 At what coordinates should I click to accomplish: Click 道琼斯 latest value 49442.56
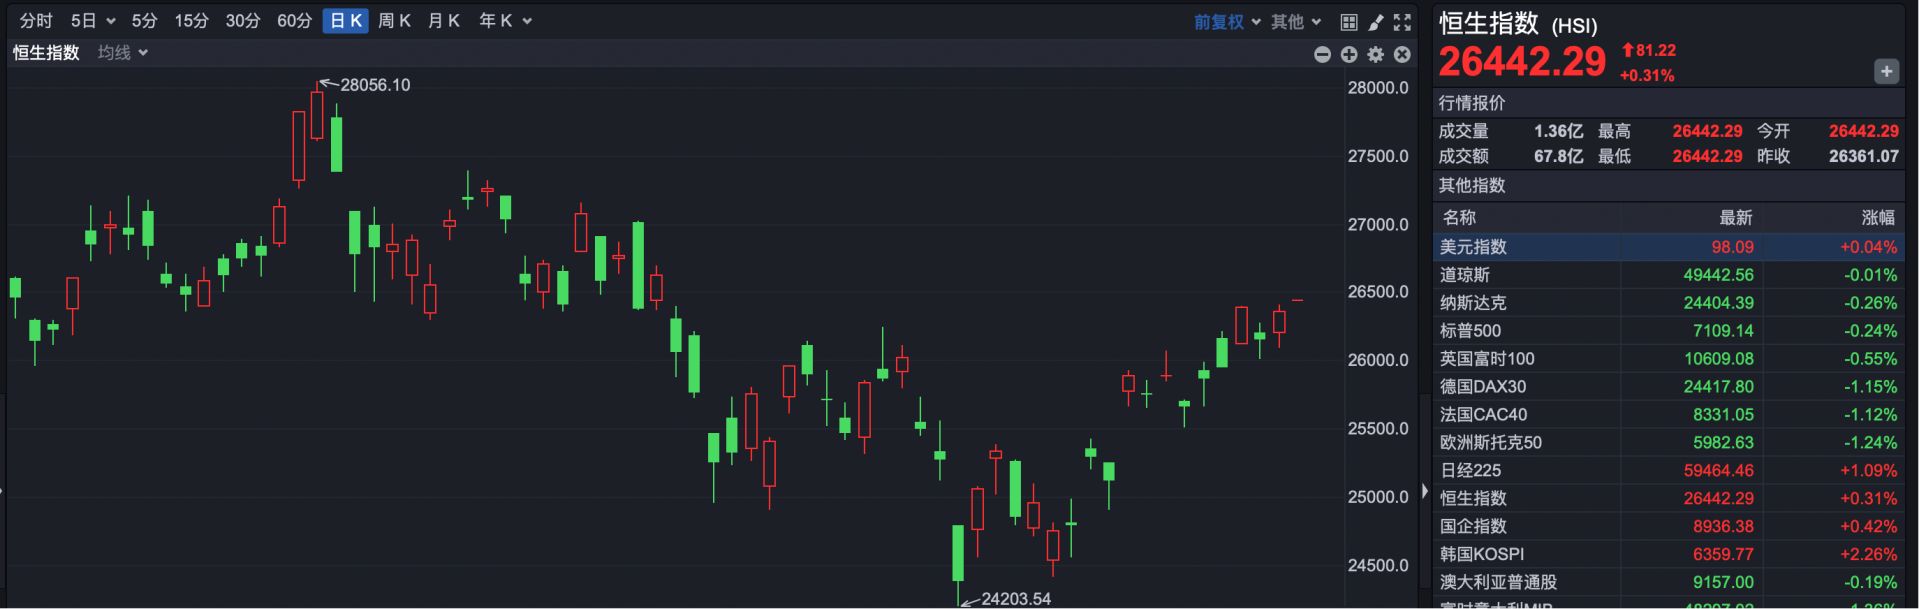(1718, 275)
